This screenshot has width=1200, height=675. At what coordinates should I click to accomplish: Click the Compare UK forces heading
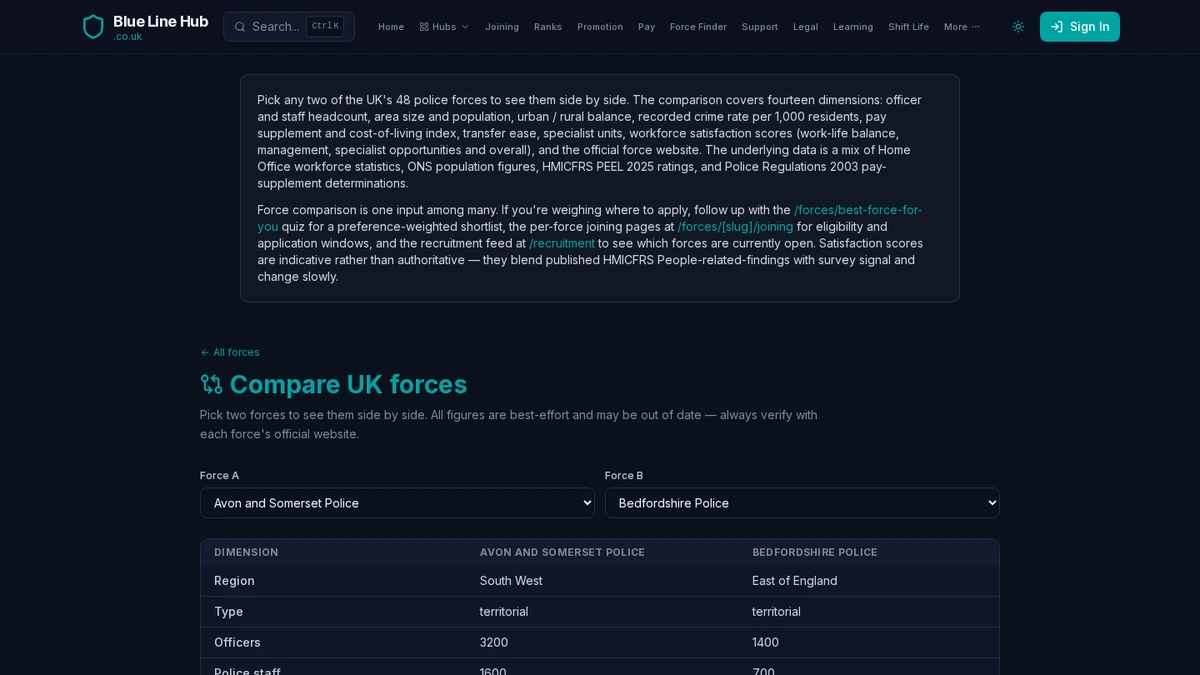point(348,384)
